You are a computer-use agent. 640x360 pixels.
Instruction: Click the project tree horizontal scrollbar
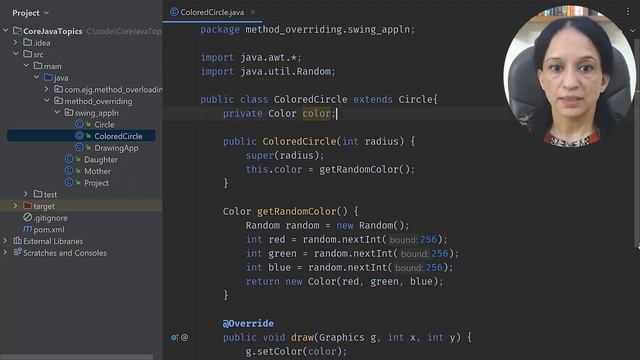(x=77, y=357)
